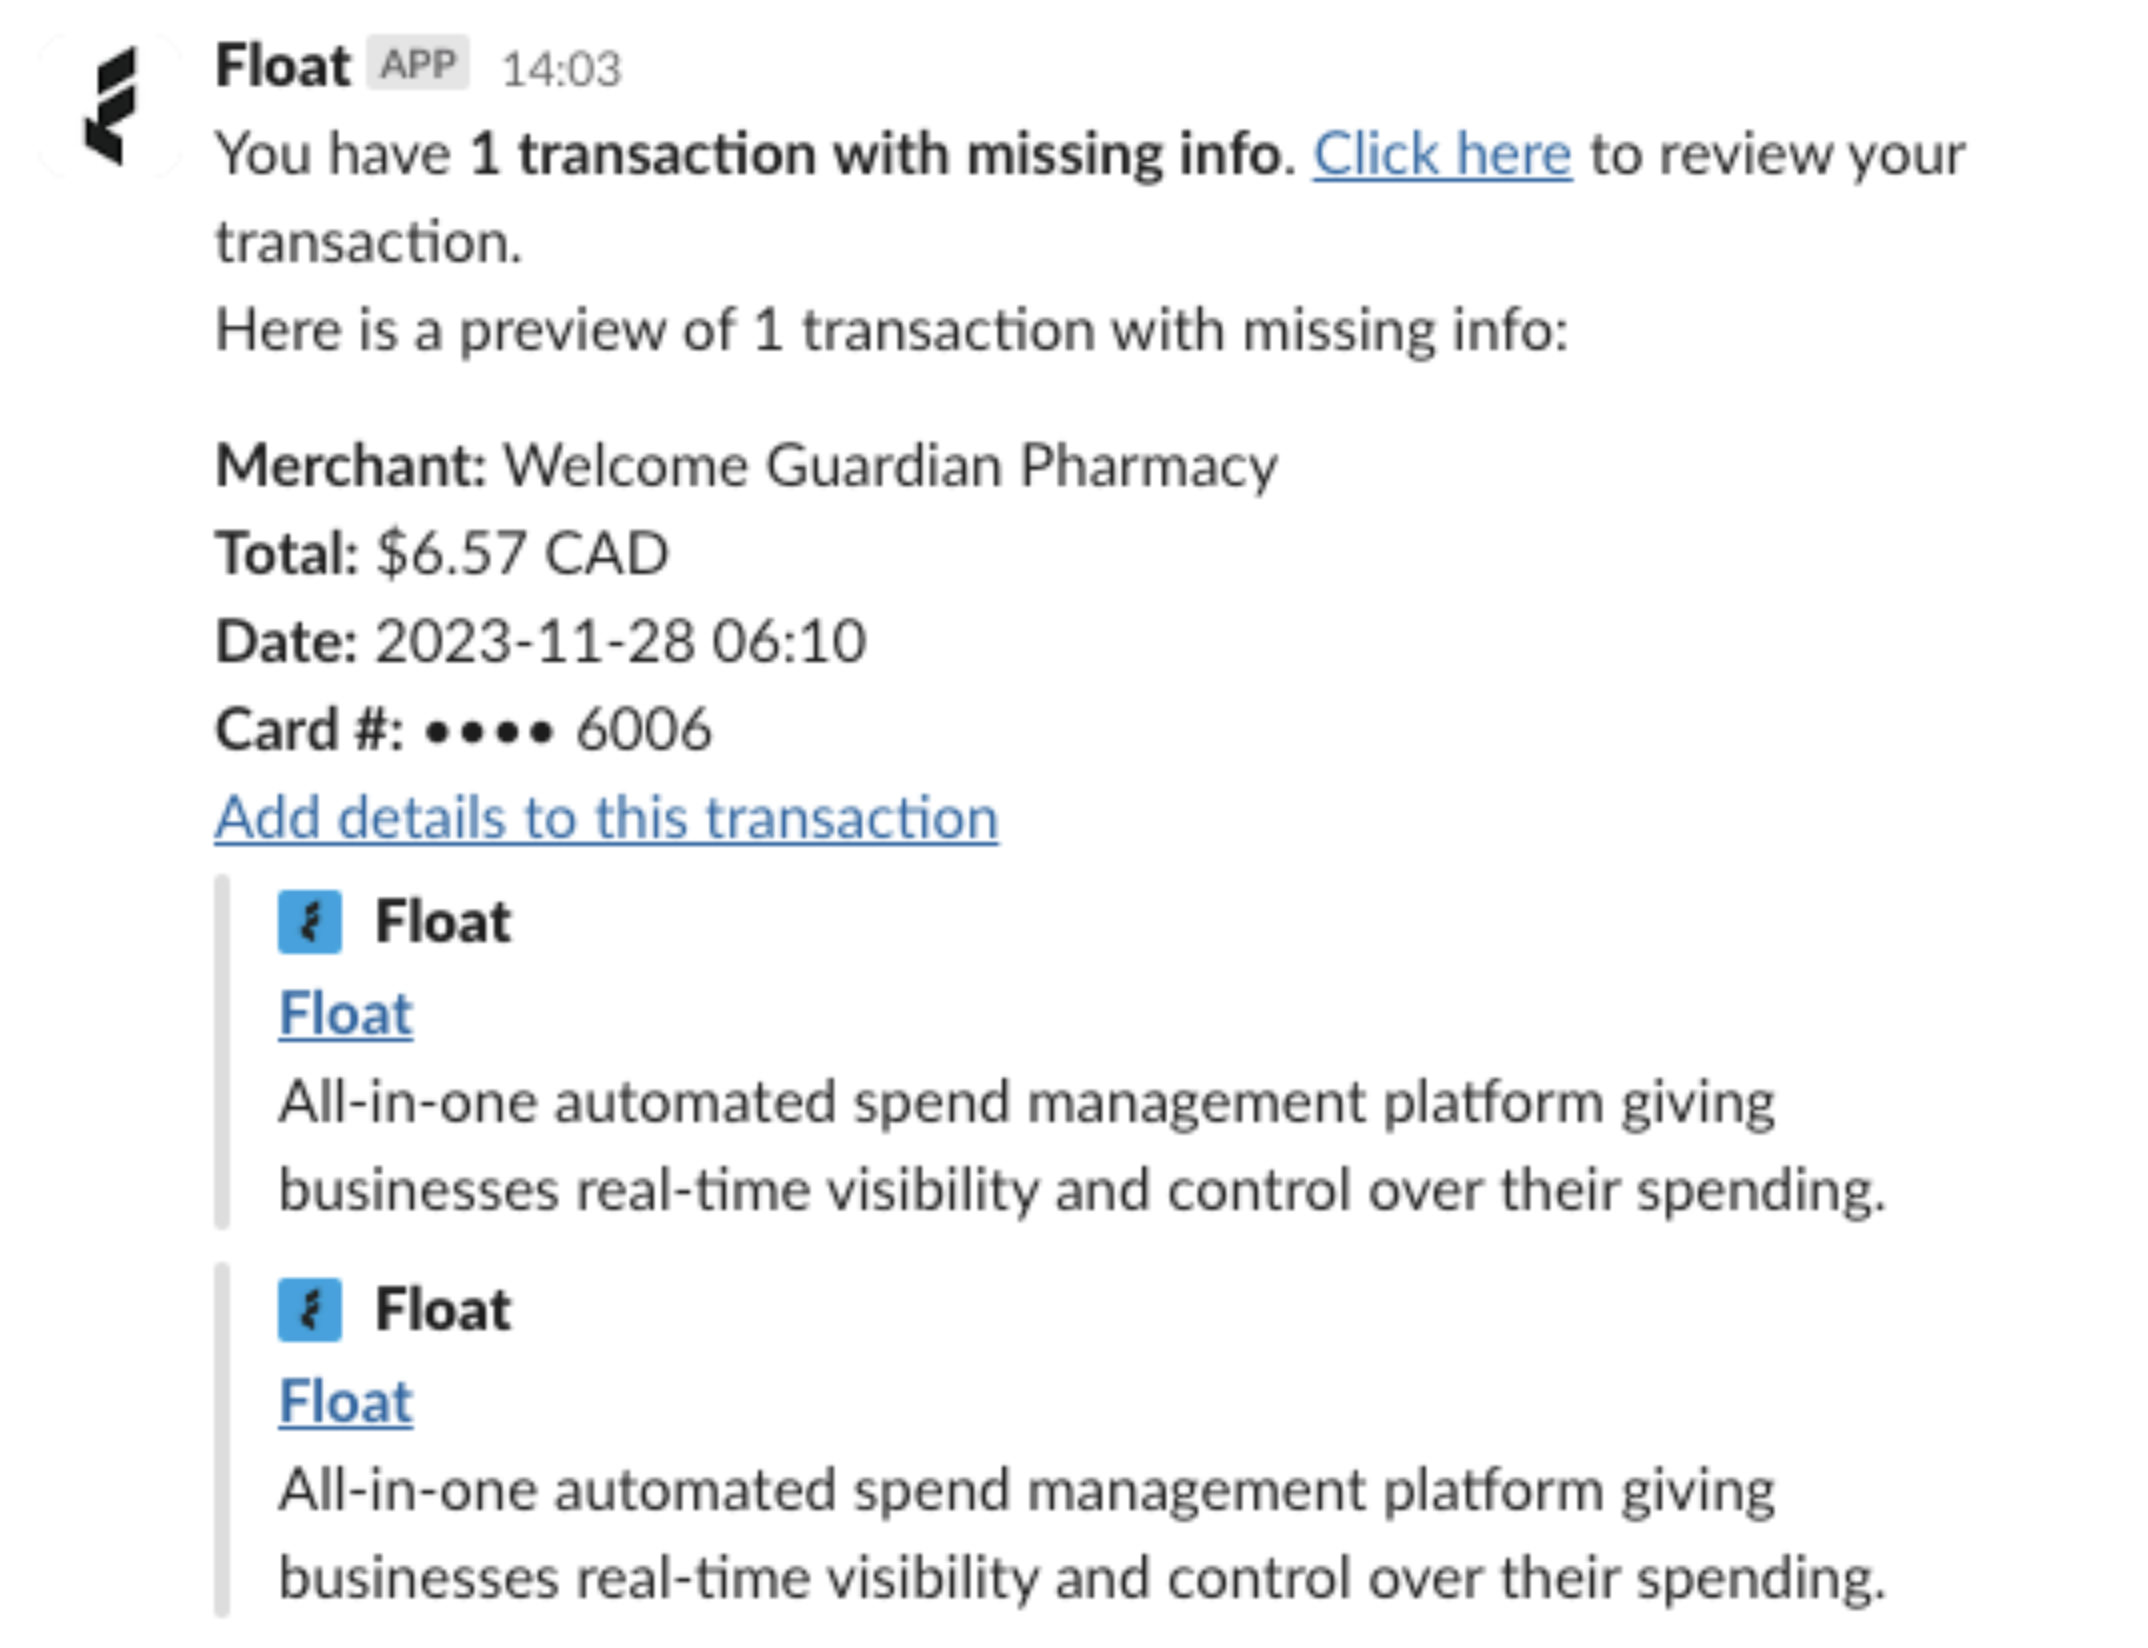
Task: Click the gray bar beside first attachment
Action: pos(222,1050)
